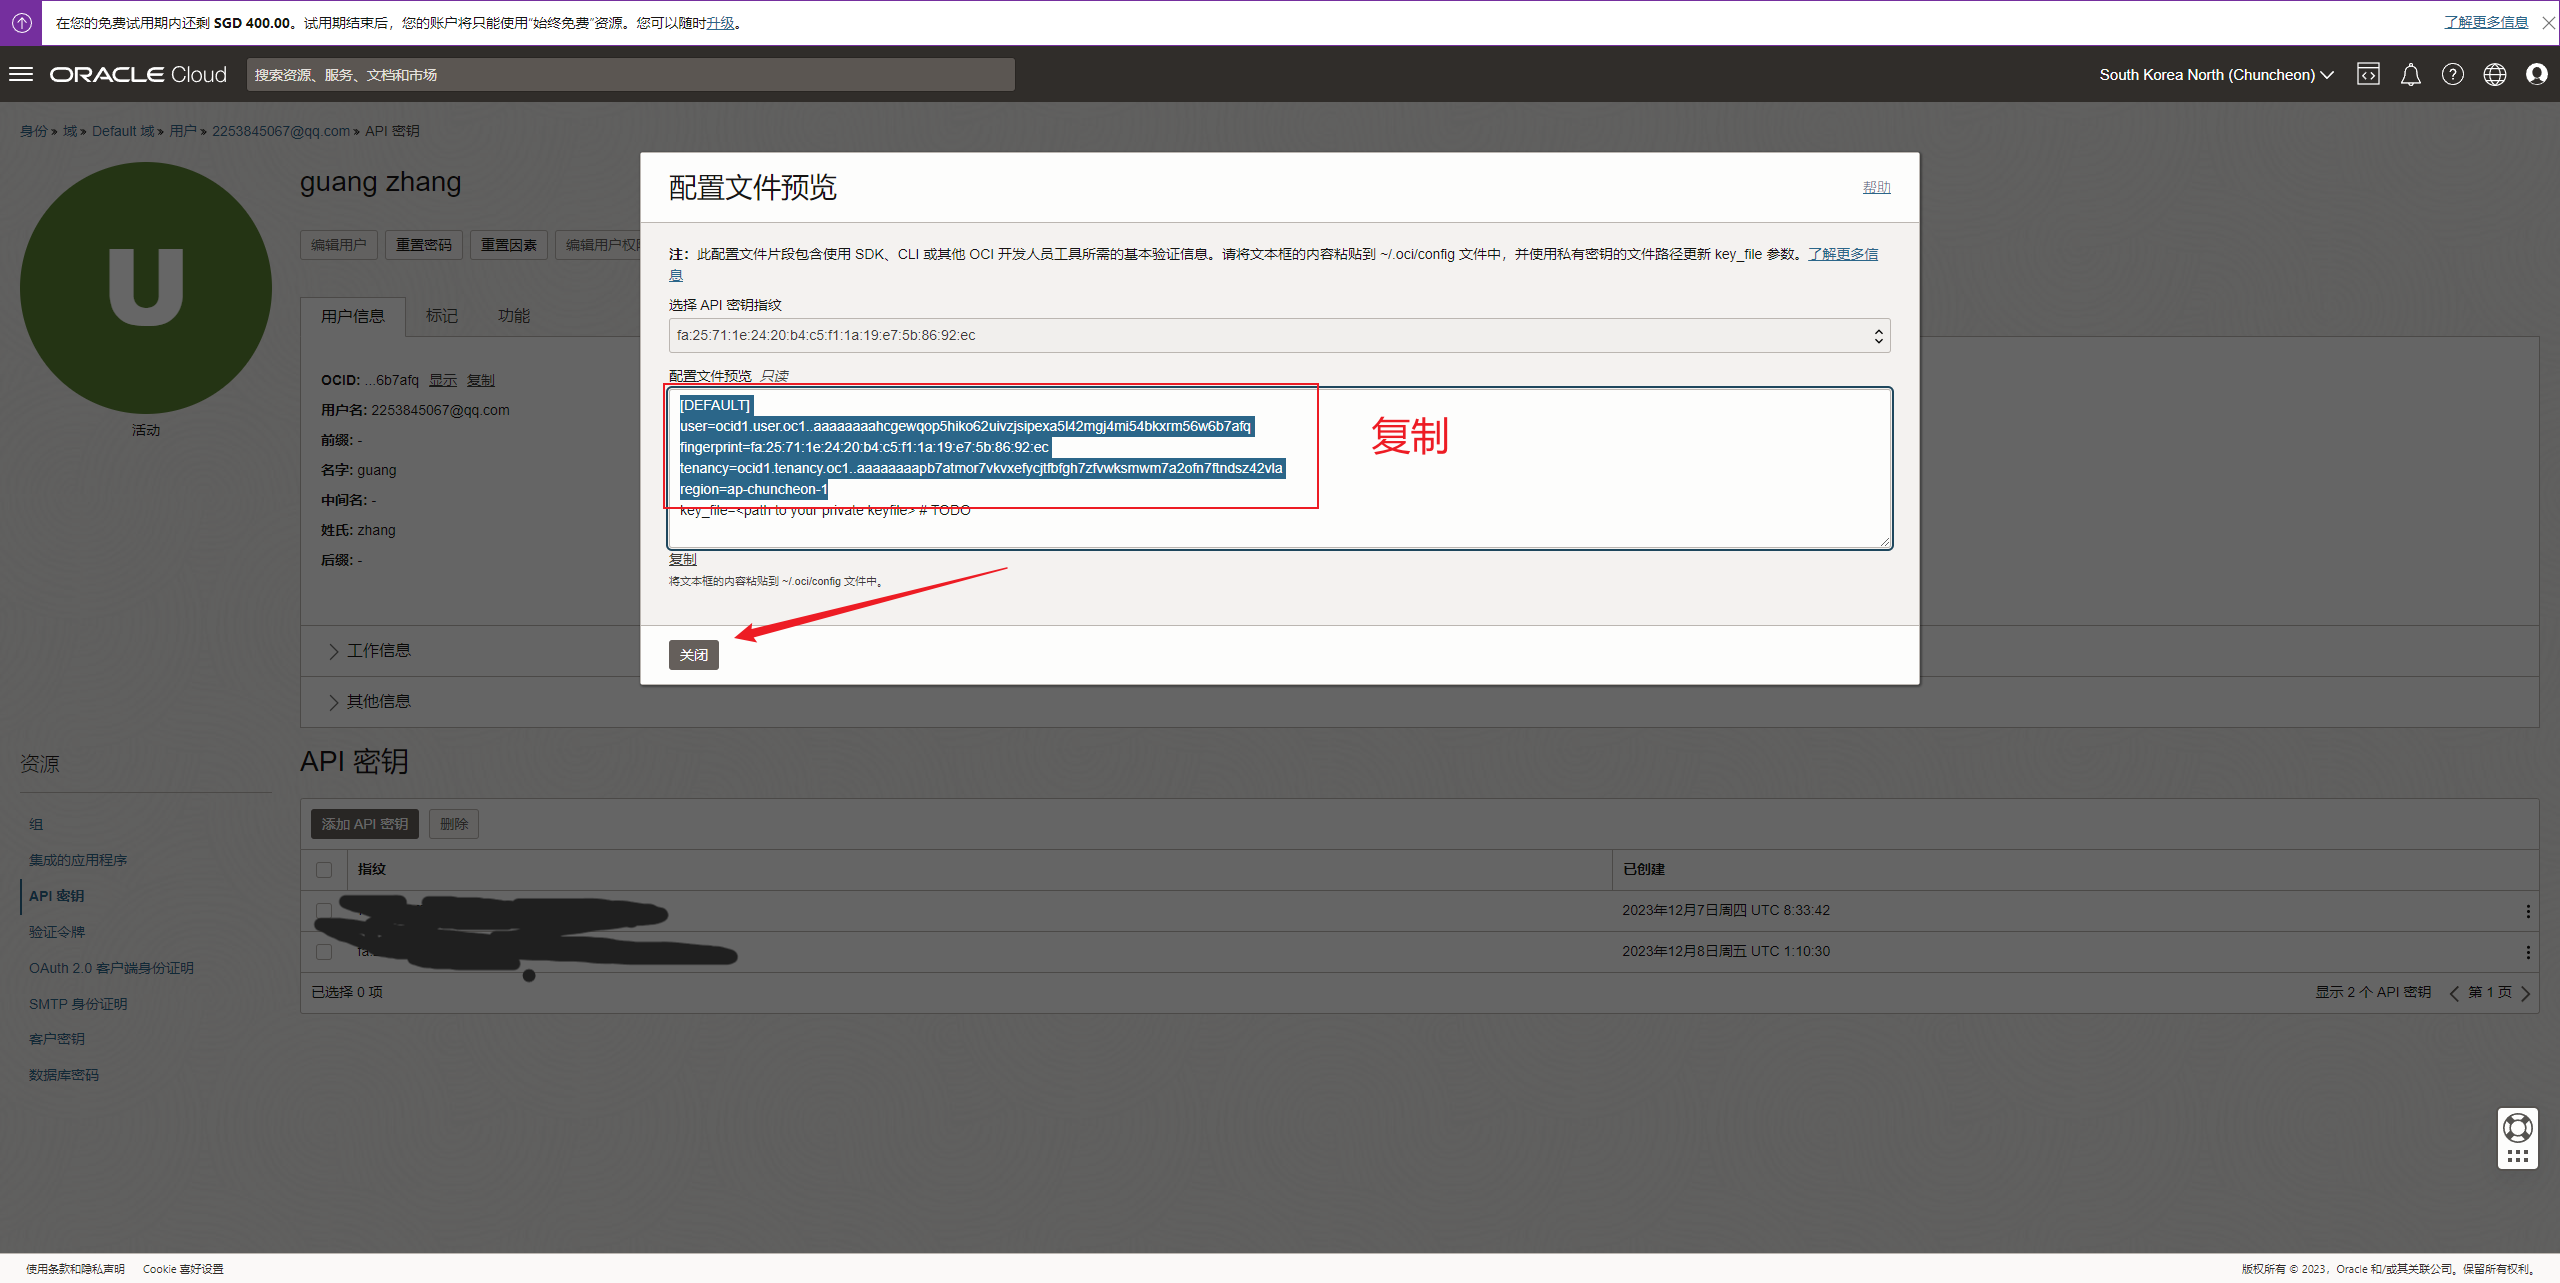Expand the 工作信息 section
This screenshot has height=1283, width=2560.
[x=378, y=651]
